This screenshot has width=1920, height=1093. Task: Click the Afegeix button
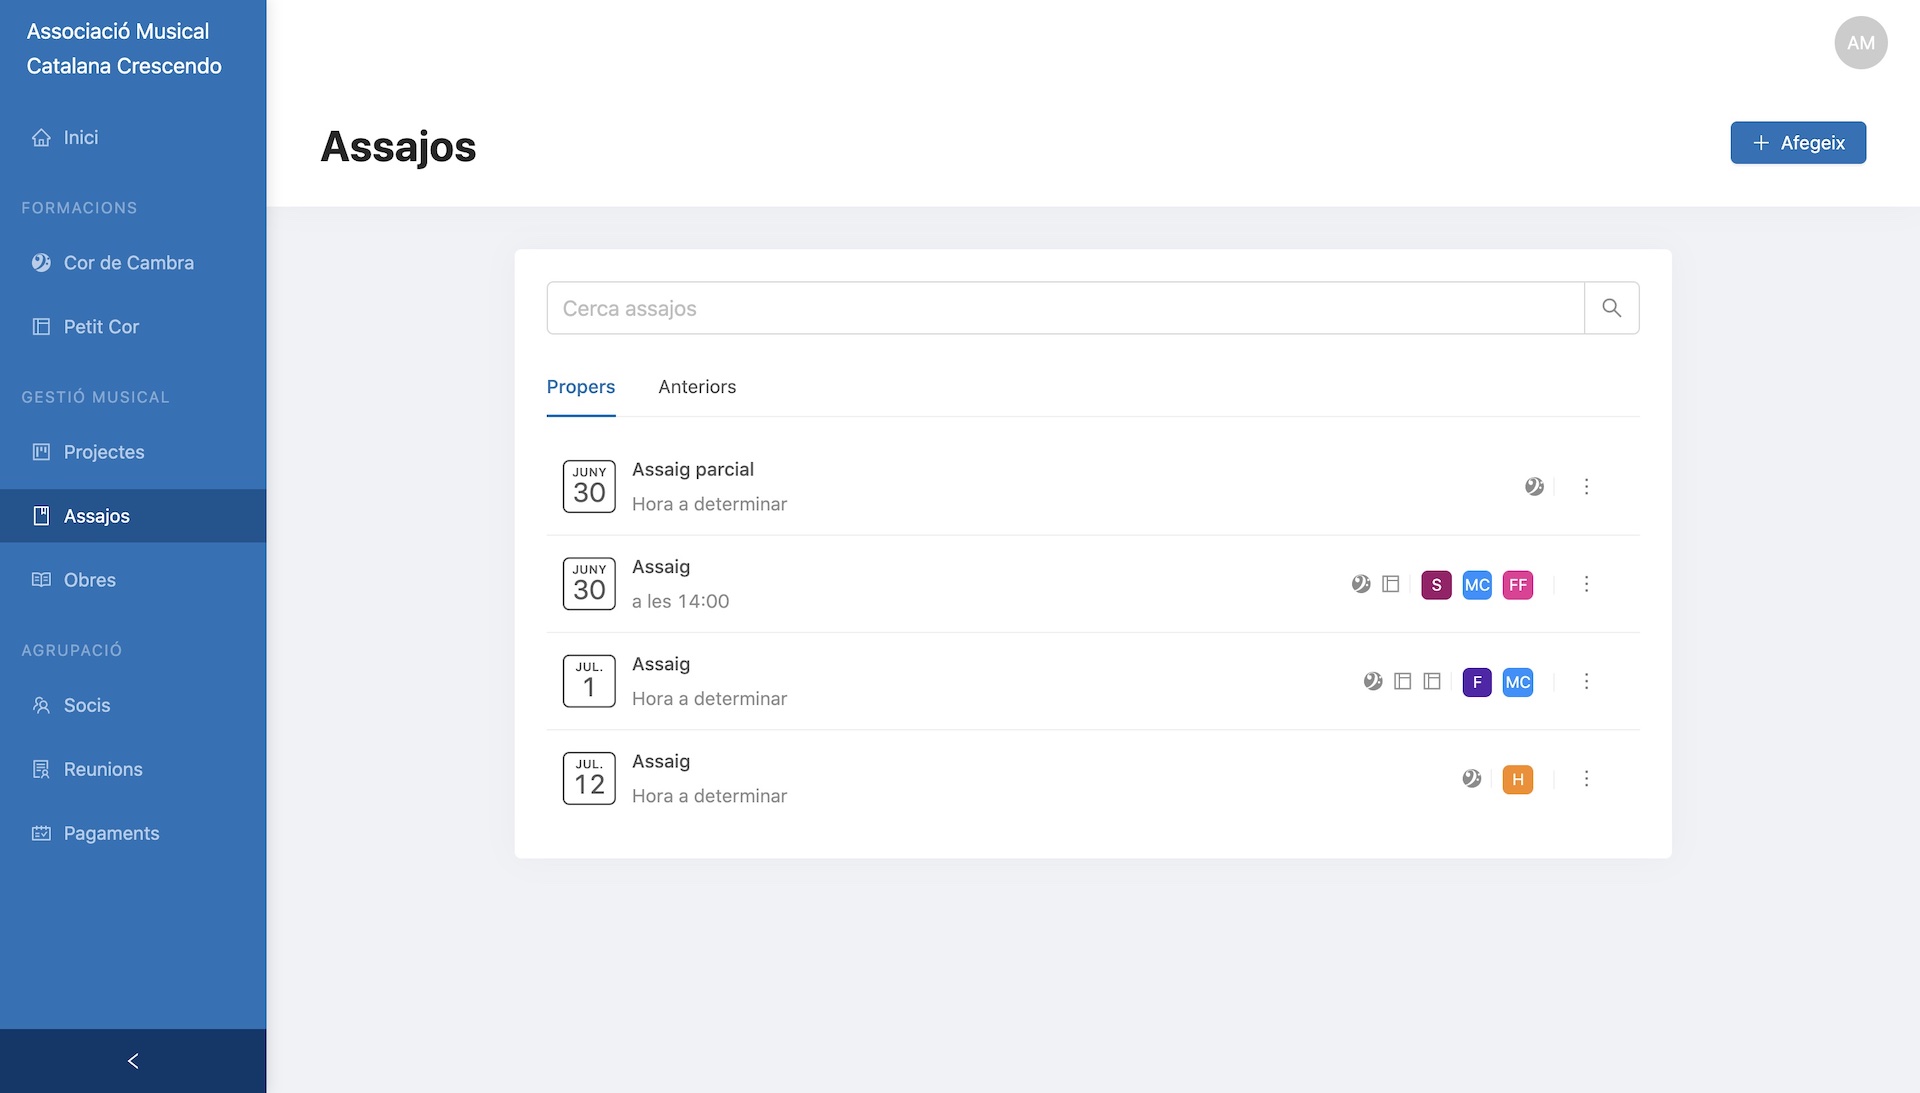click(x=1797, y=143)
